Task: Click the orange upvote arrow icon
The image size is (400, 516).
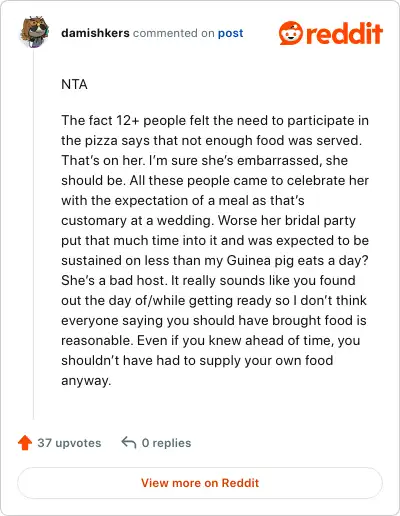Action: point(25,443)
